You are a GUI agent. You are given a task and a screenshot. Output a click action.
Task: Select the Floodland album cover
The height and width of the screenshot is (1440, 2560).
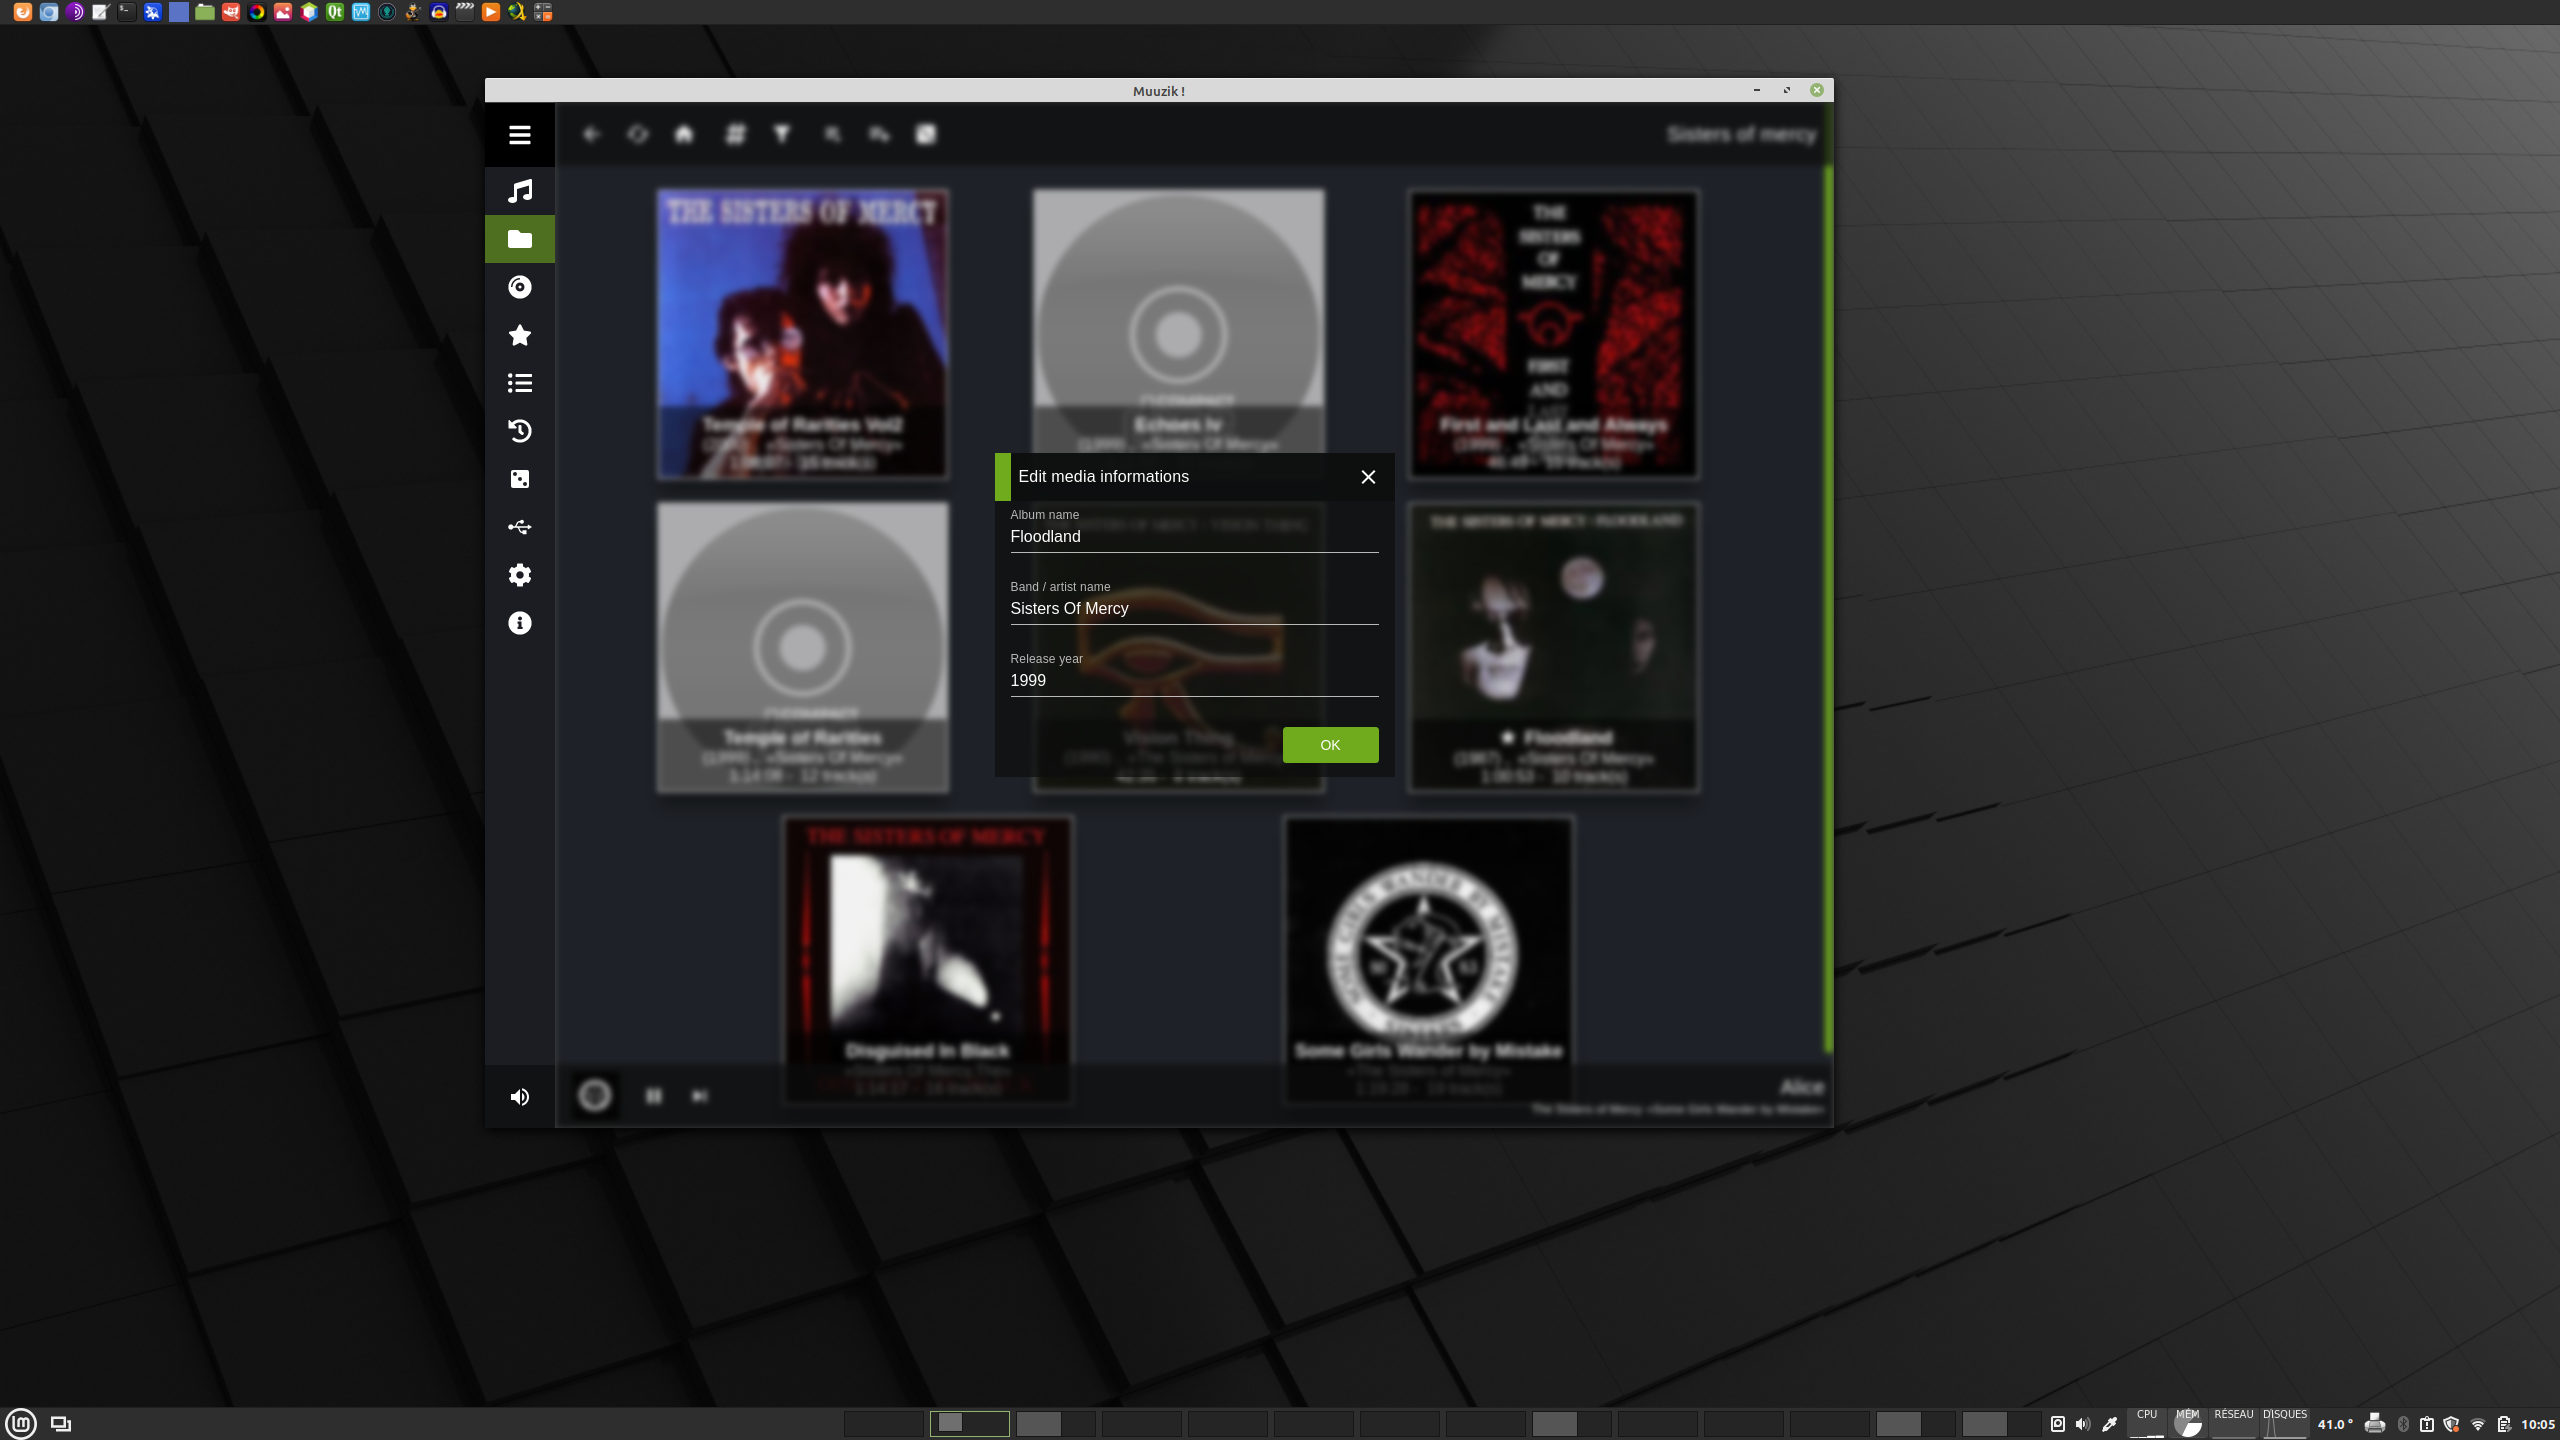(1554, 647)
